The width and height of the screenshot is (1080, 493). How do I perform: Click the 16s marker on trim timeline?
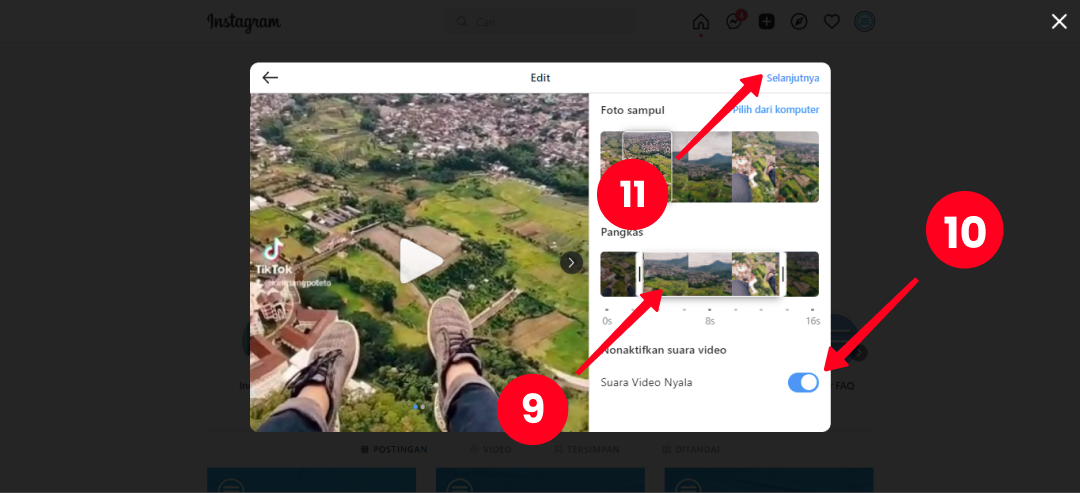point(813,321)
